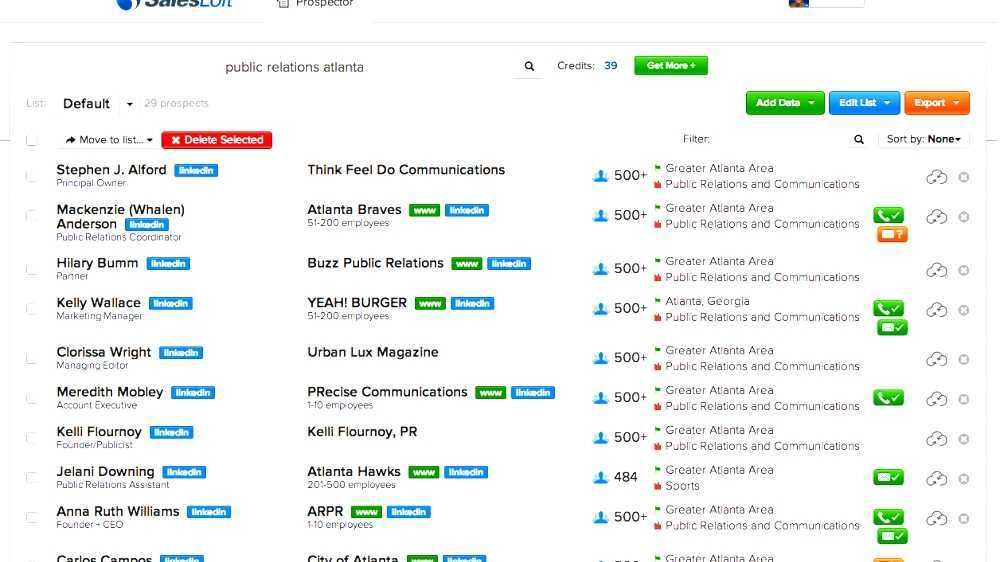Click the 39 credits count
This screenshot has width=1000, height=562.
point(610,66)
